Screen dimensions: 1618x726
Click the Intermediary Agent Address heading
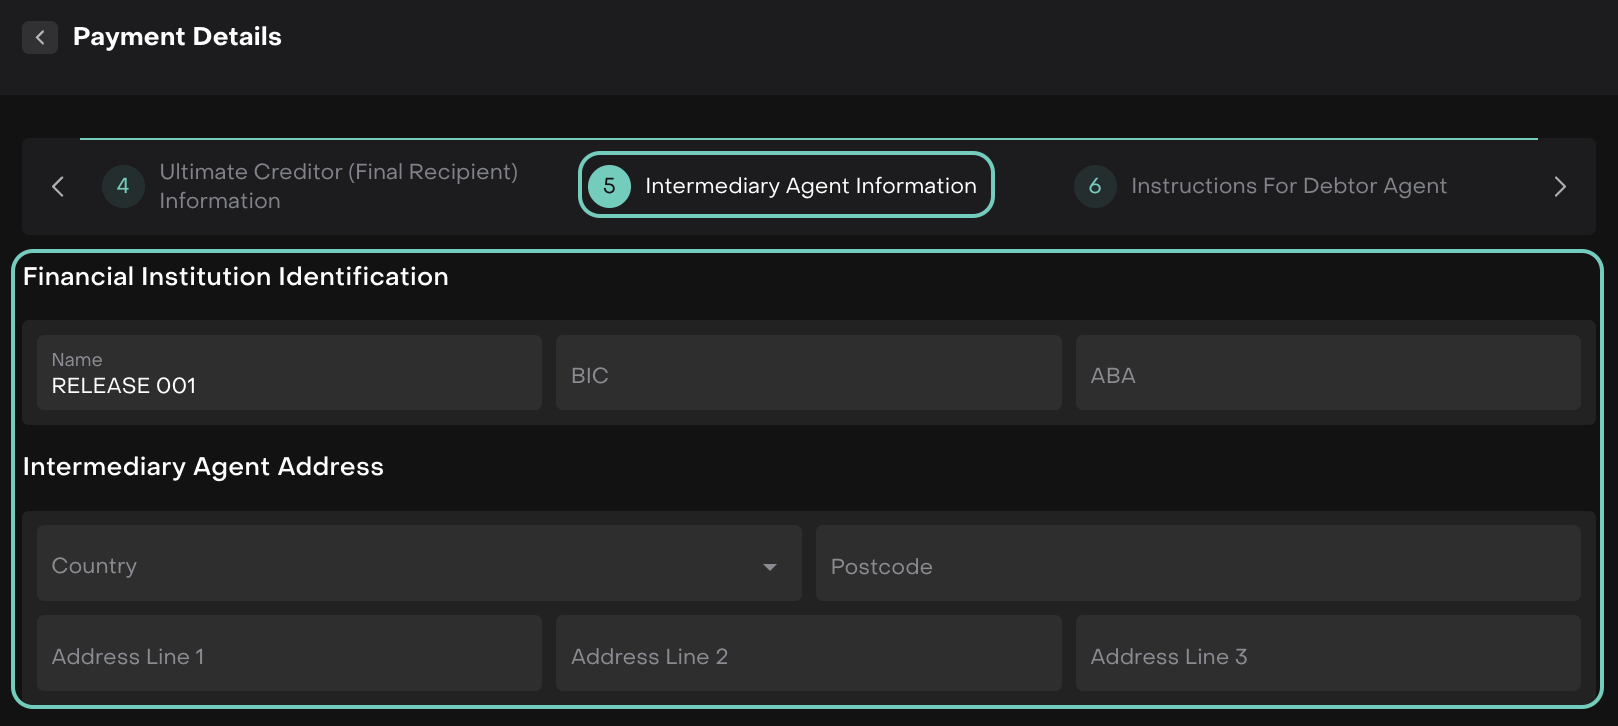203,467
